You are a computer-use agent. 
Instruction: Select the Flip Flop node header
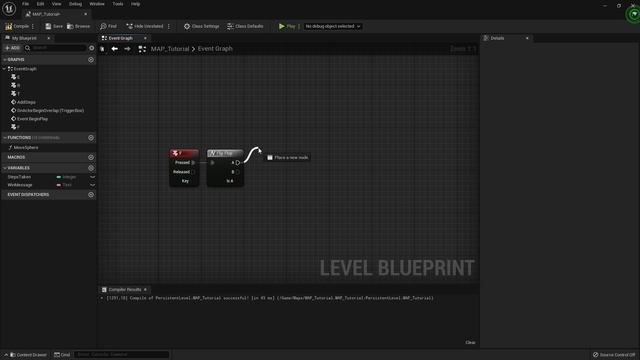tap(225, 153)
